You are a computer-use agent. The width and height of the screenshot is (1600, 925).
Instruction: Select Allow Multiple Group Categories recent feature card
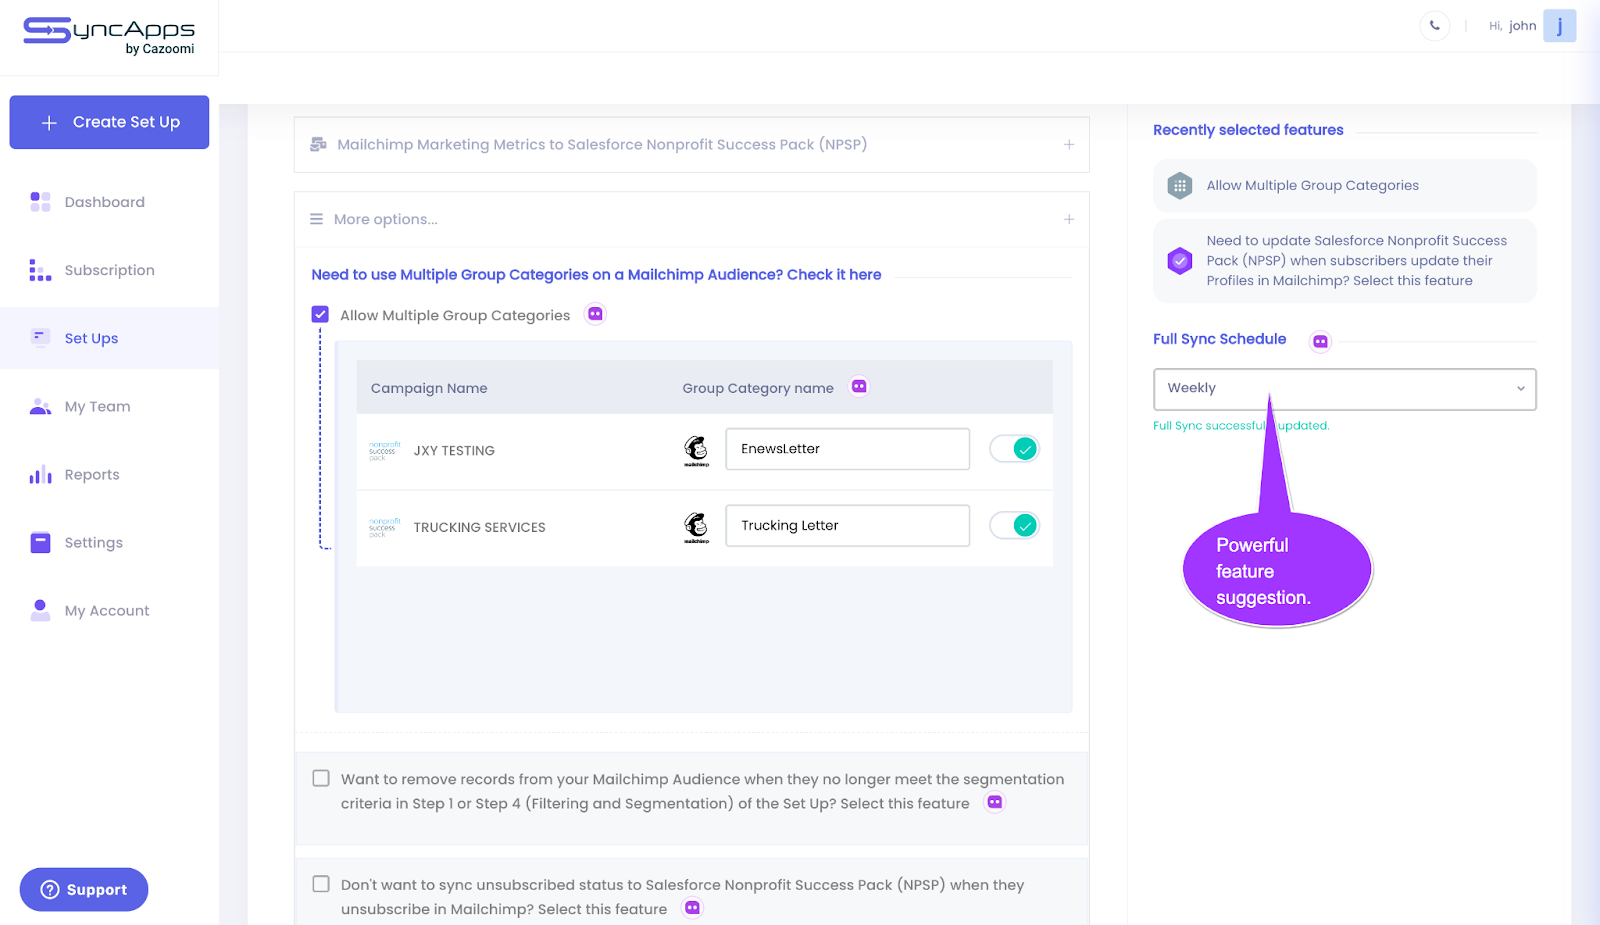pos(1345,185)
